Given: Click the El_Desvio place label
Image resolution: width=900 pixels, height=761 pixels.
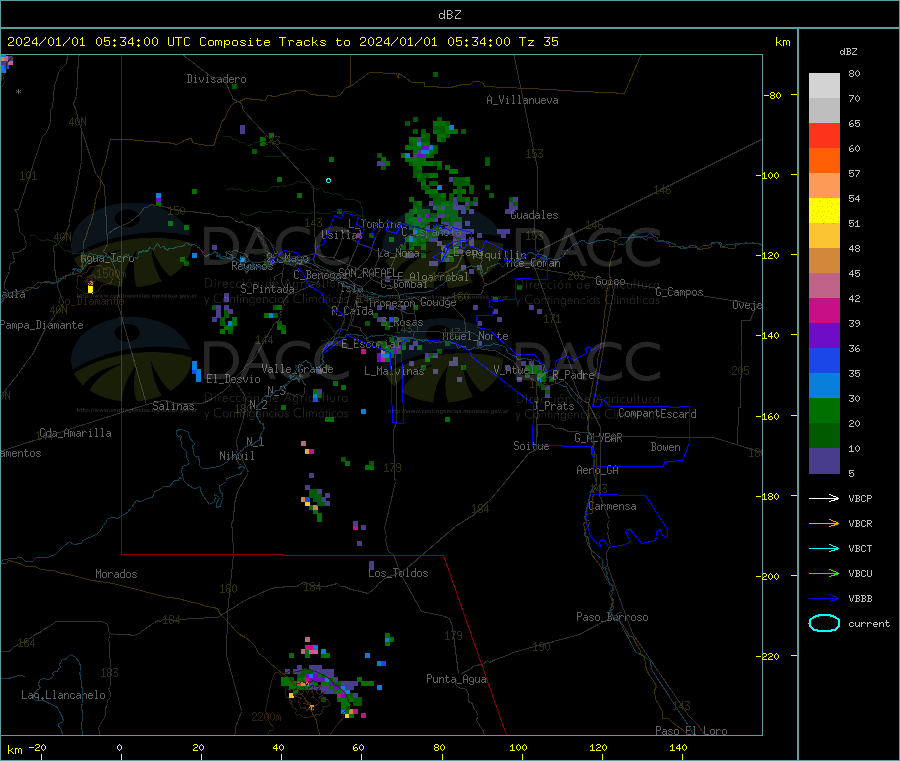Looking at the screenshot, I should pos(233,379).
